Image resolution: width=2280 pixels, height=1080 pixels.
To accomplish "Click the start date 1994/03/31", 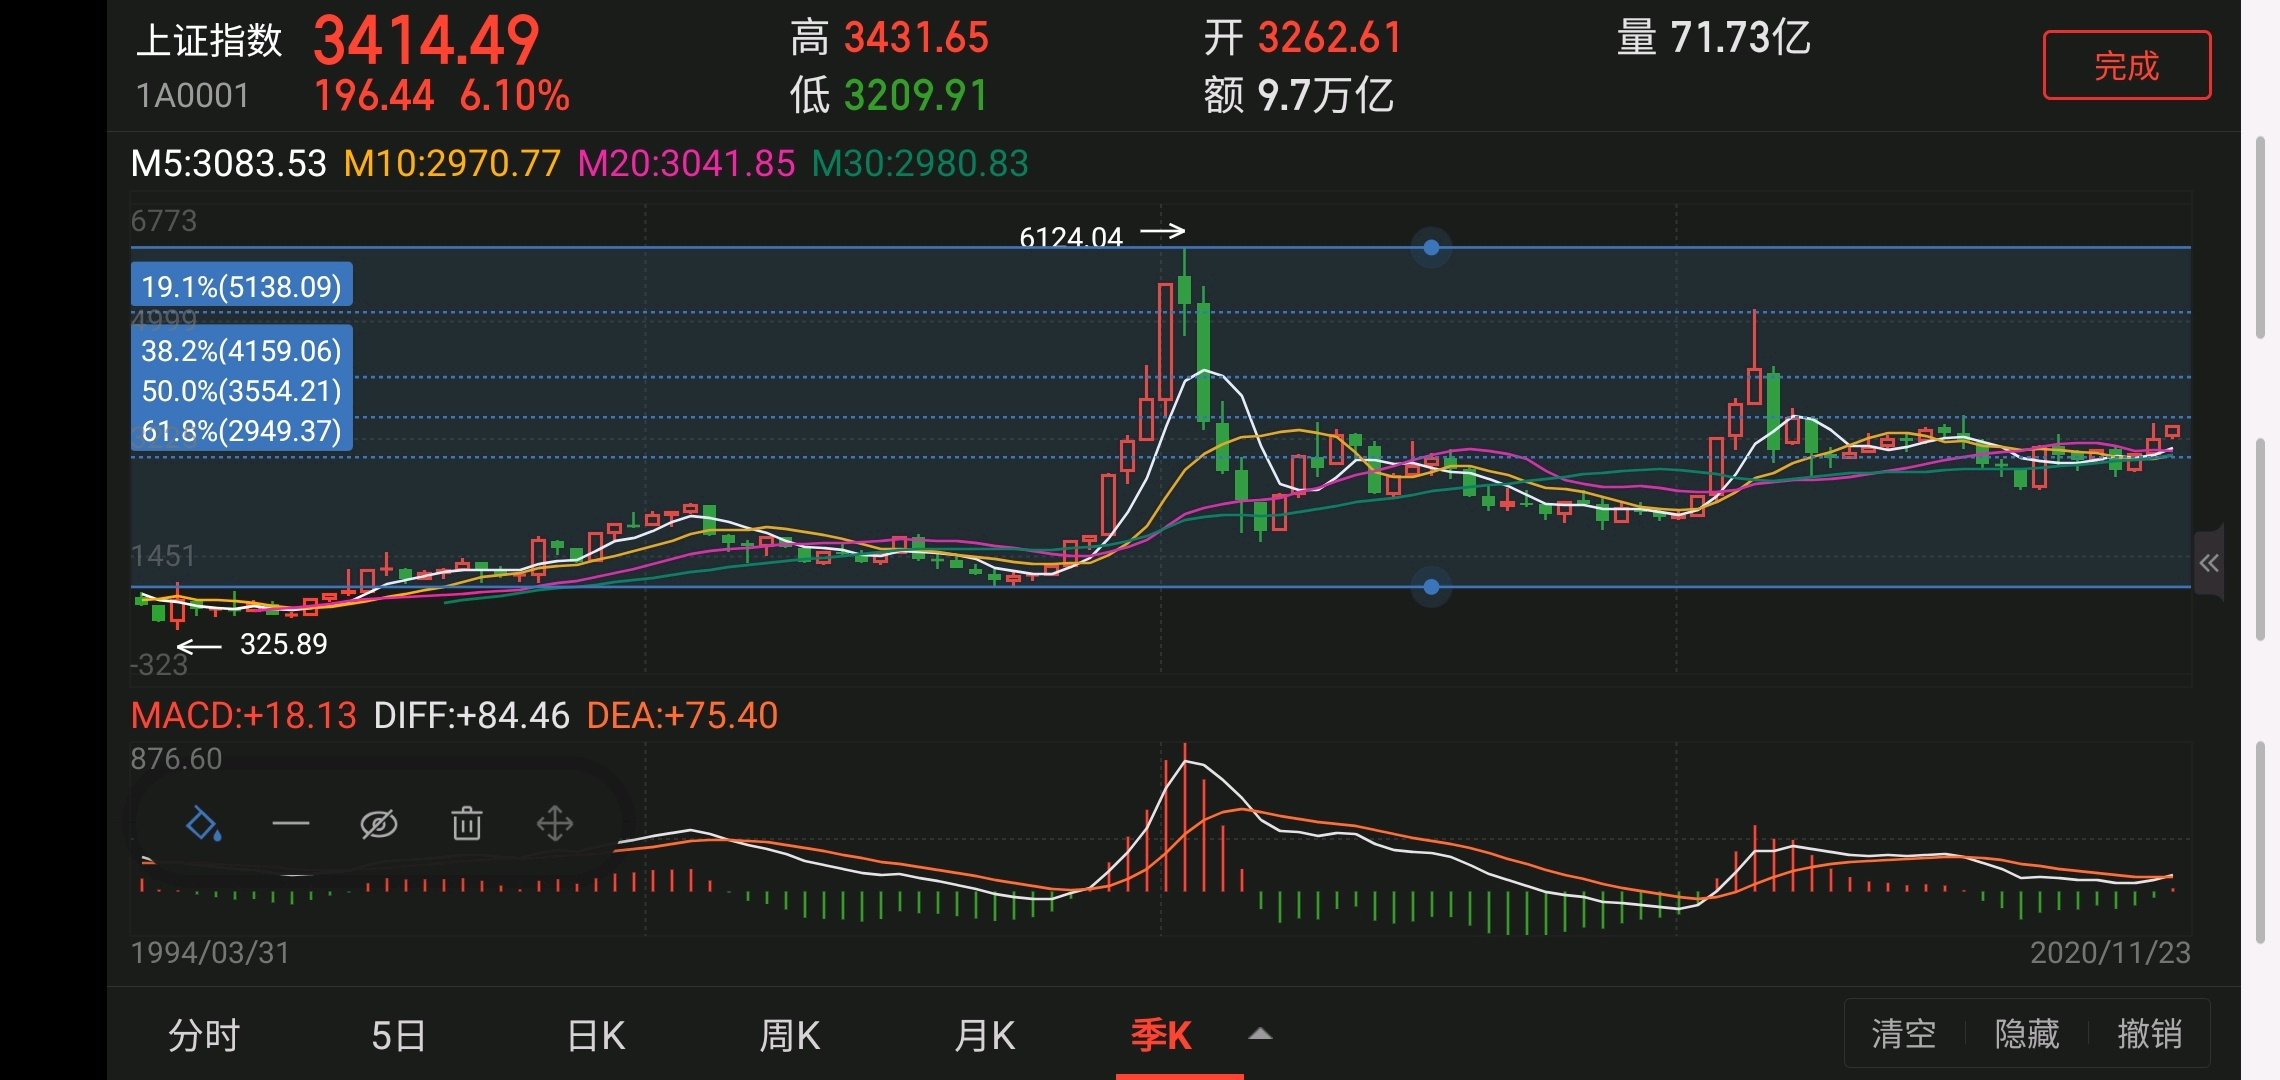I will point(211,952).
